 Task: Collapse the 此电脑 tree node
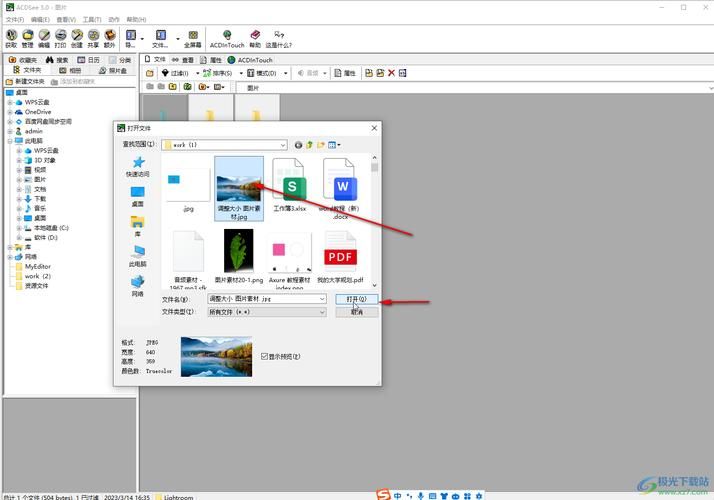tap(10, 141)
